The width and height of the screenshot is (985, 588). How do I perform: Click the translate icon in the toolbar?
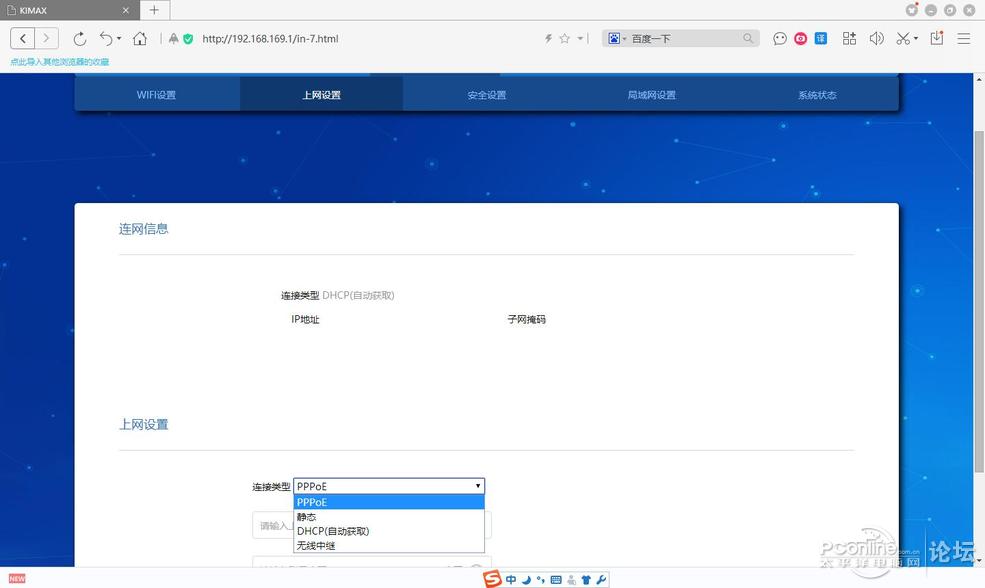[x=820, y=38]
